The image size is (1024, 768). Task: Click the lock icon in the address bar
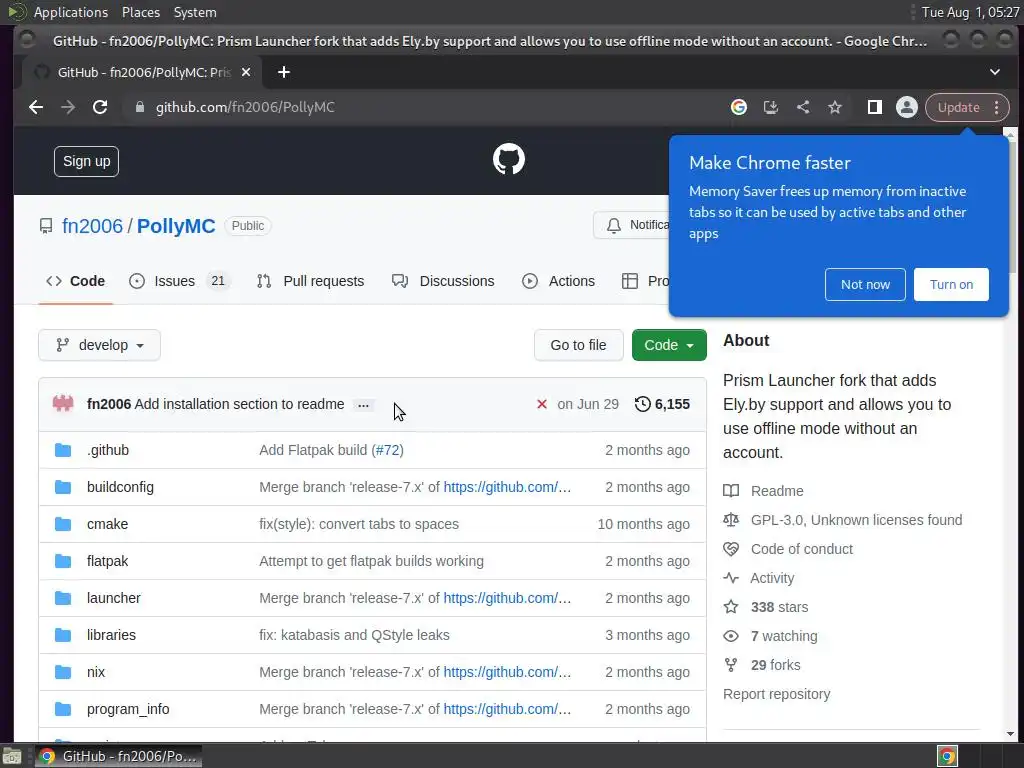click(139, 107)
